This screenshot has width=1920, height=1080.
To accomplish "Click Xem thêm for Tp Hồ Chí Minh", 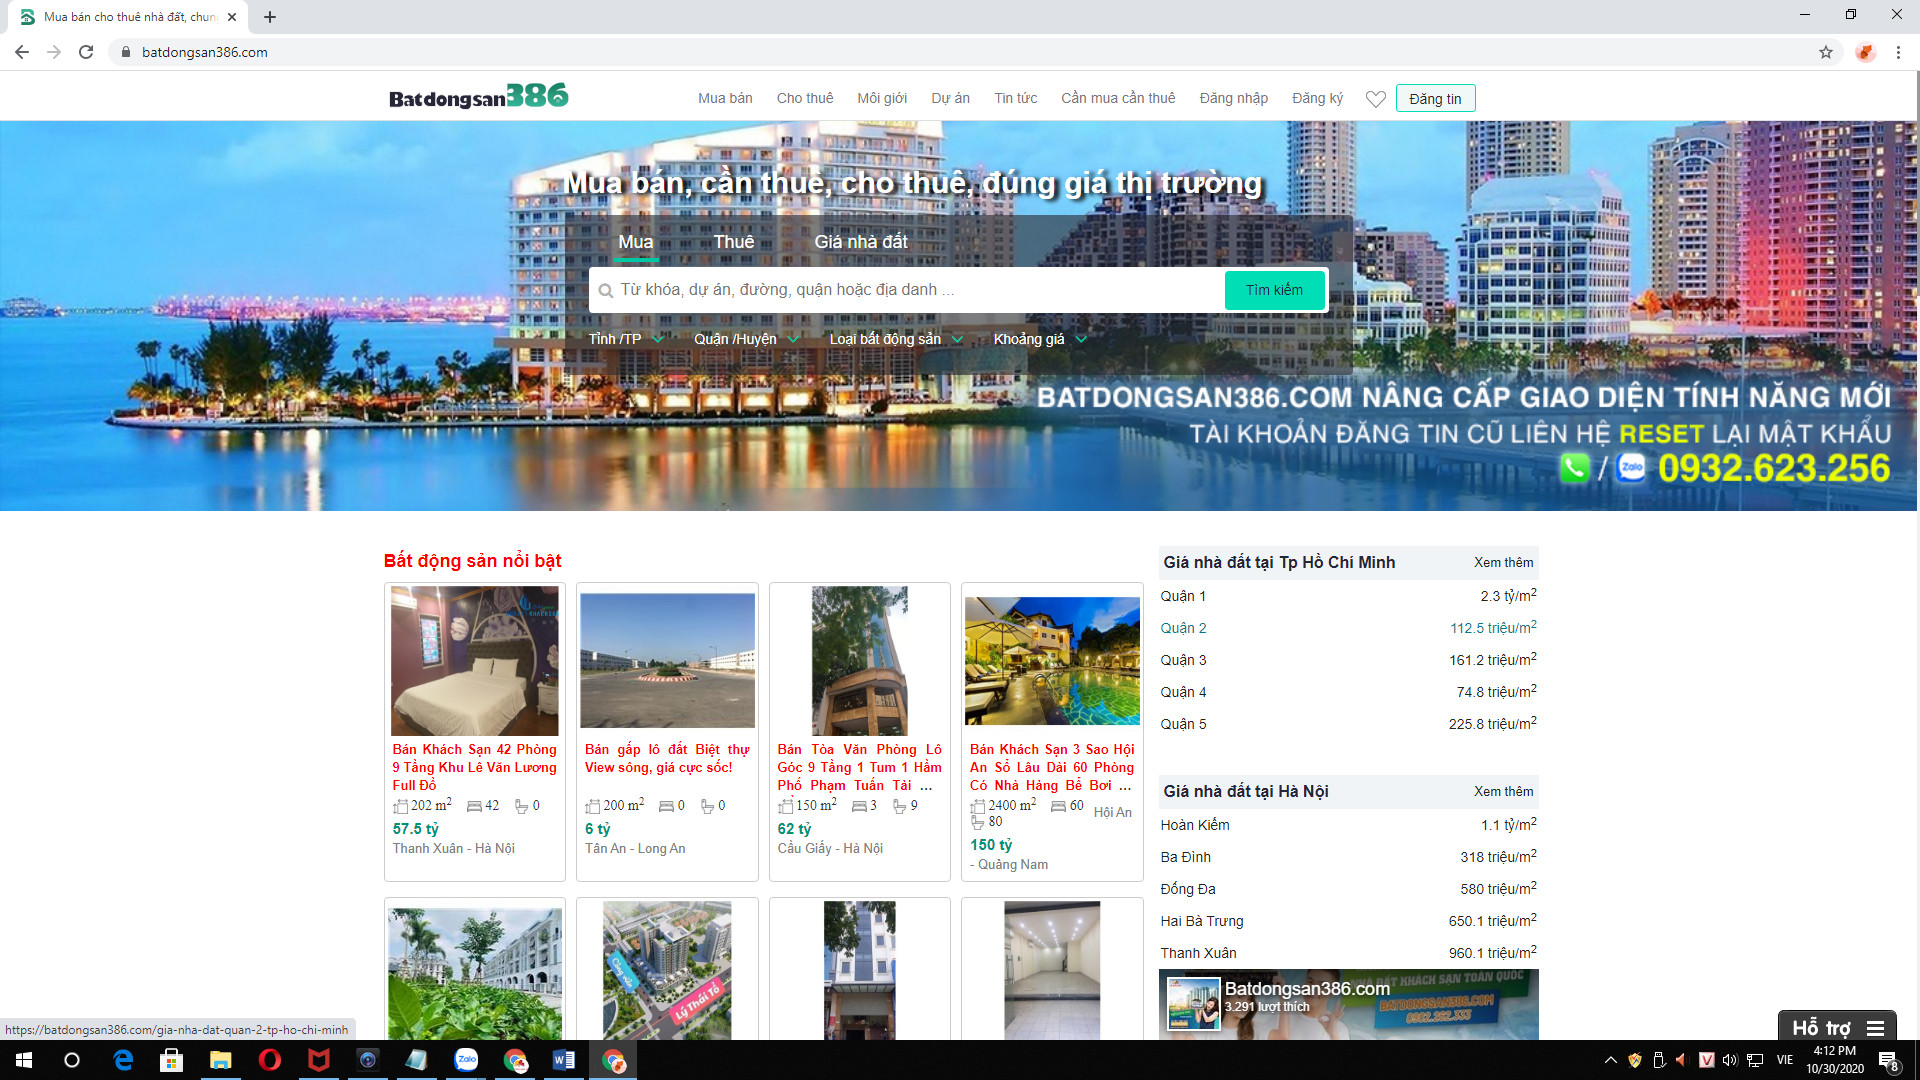I will click(x=1503, y=562).
